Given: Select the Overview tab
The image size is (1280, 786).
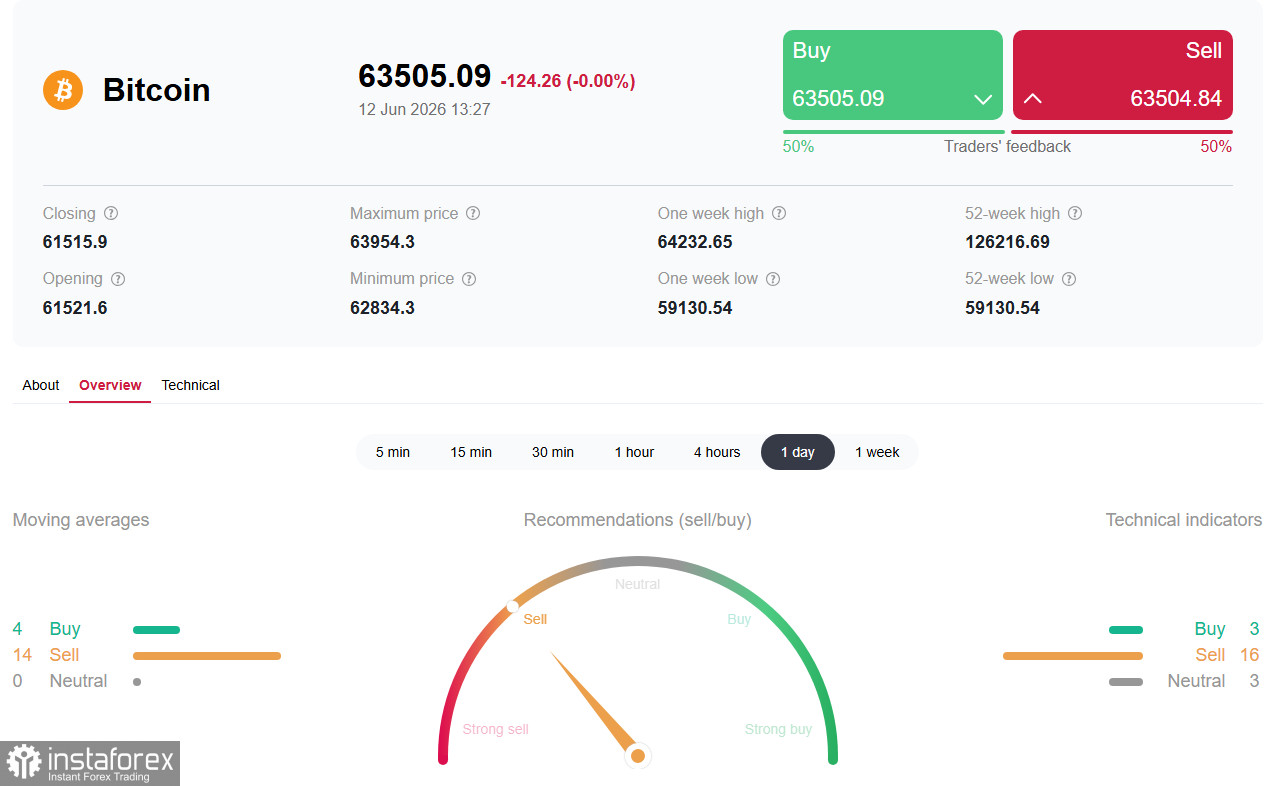Looking at the screenshot, I should (x=110, y=385).
